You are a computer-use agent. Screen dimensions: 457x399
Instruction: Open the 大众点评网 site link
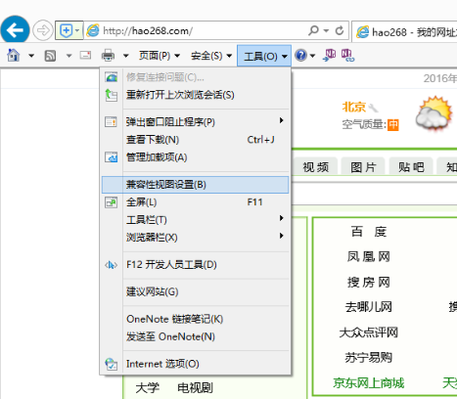369,332
